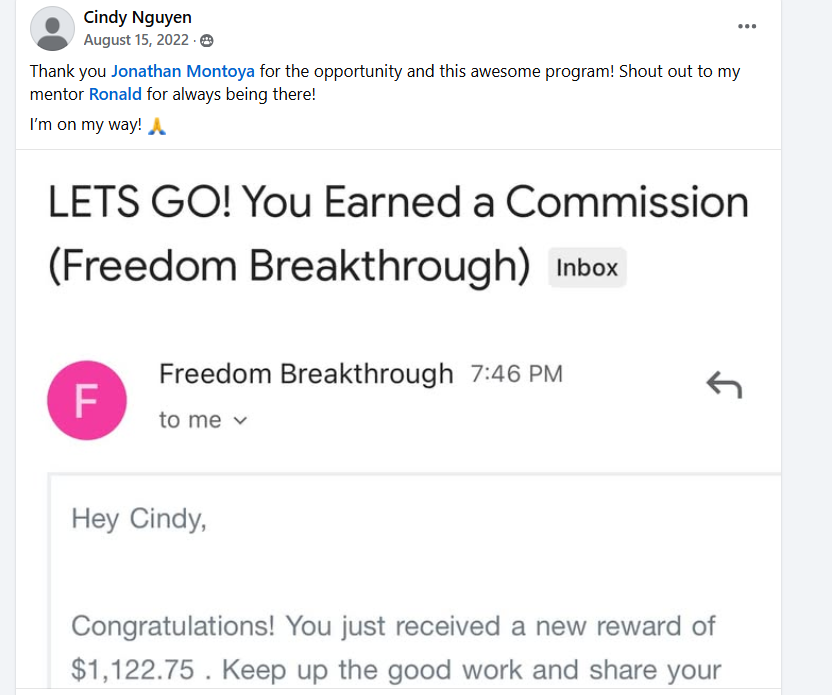Click Cindy Nguyen's profile avatar

[53, 28]
